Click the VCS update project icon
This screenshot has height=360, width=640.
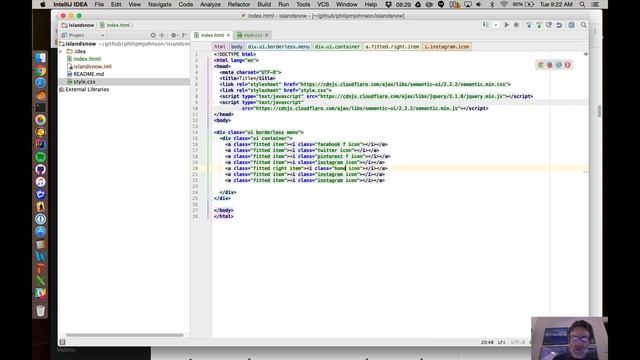529,25
